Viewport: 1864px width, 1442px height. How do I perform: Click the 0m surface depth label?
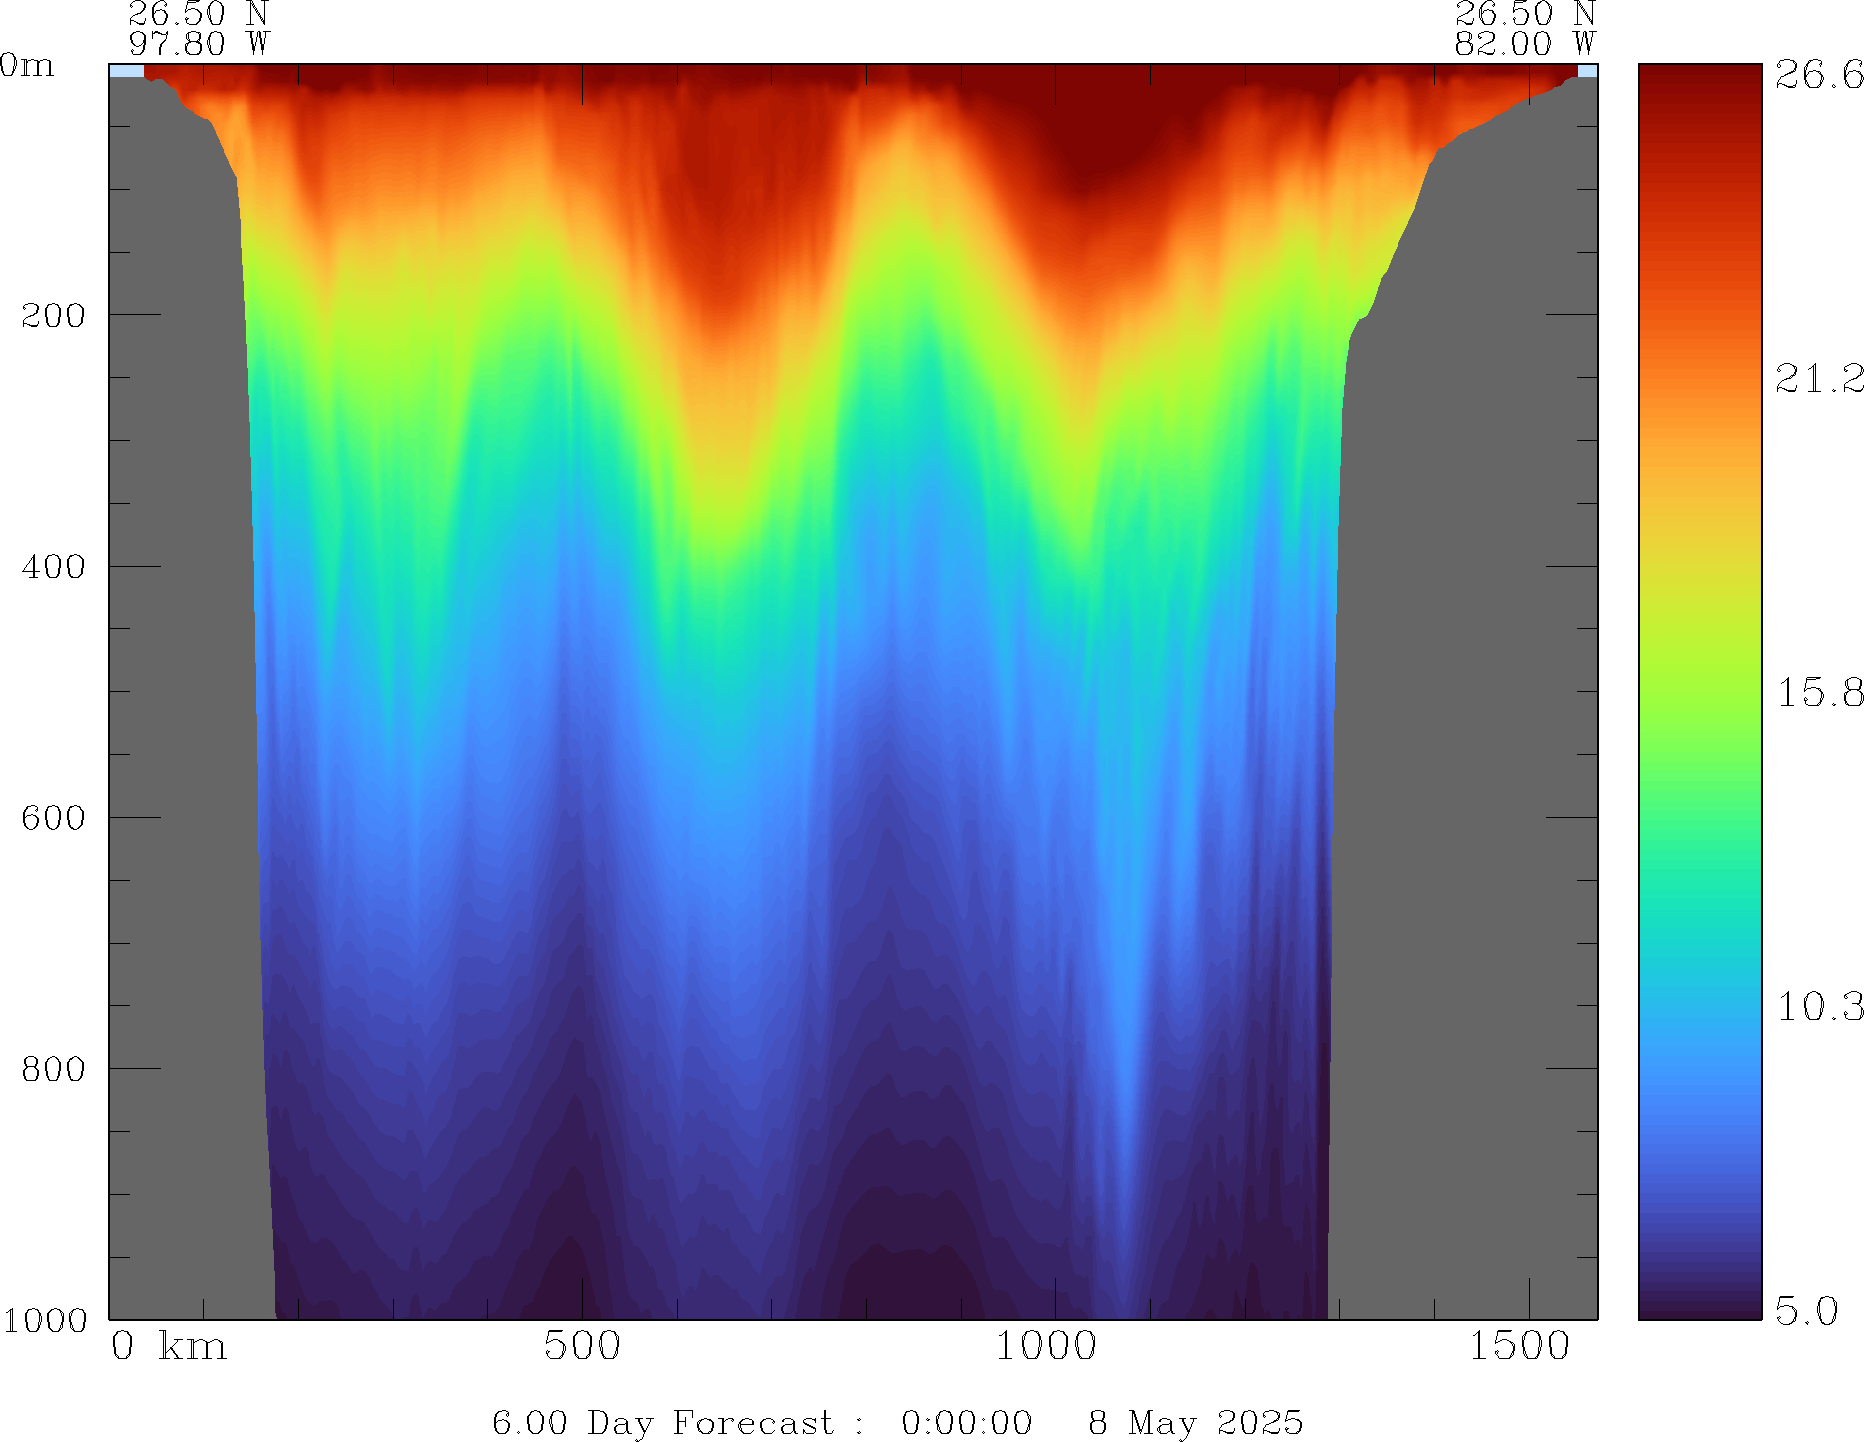coord(27,66)
